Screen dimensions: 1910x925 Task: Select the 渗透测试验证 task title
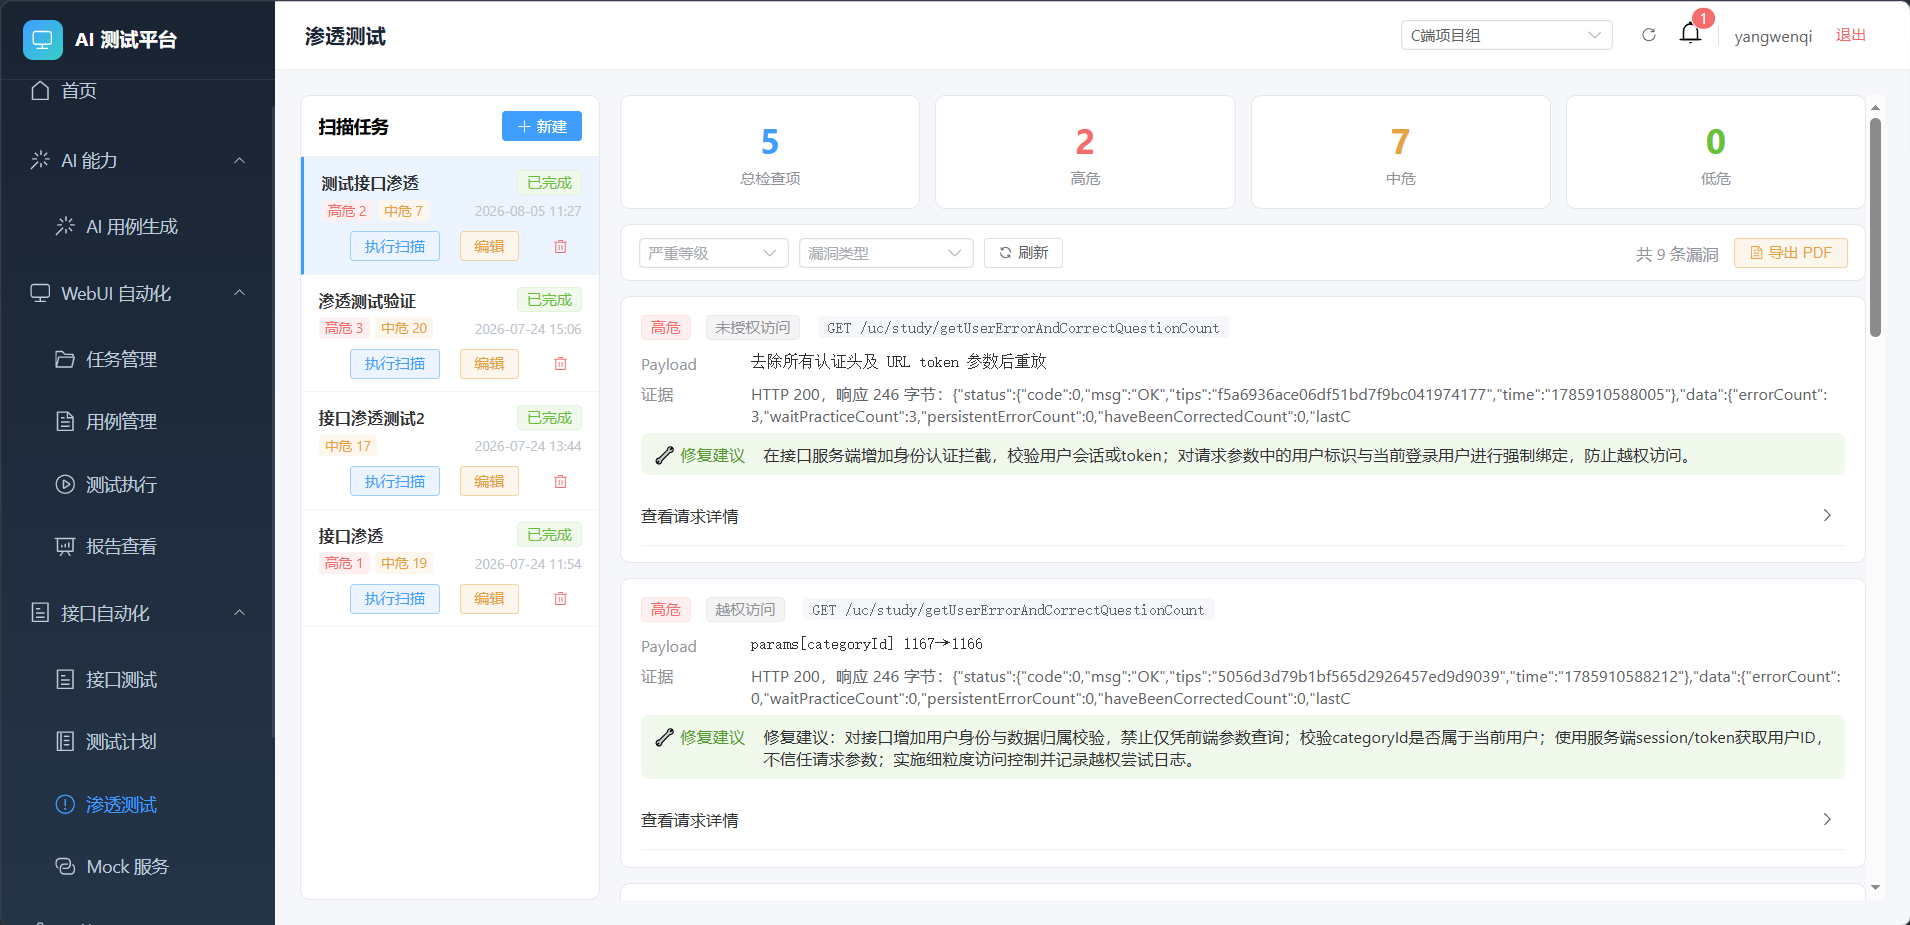coord(367,301)
